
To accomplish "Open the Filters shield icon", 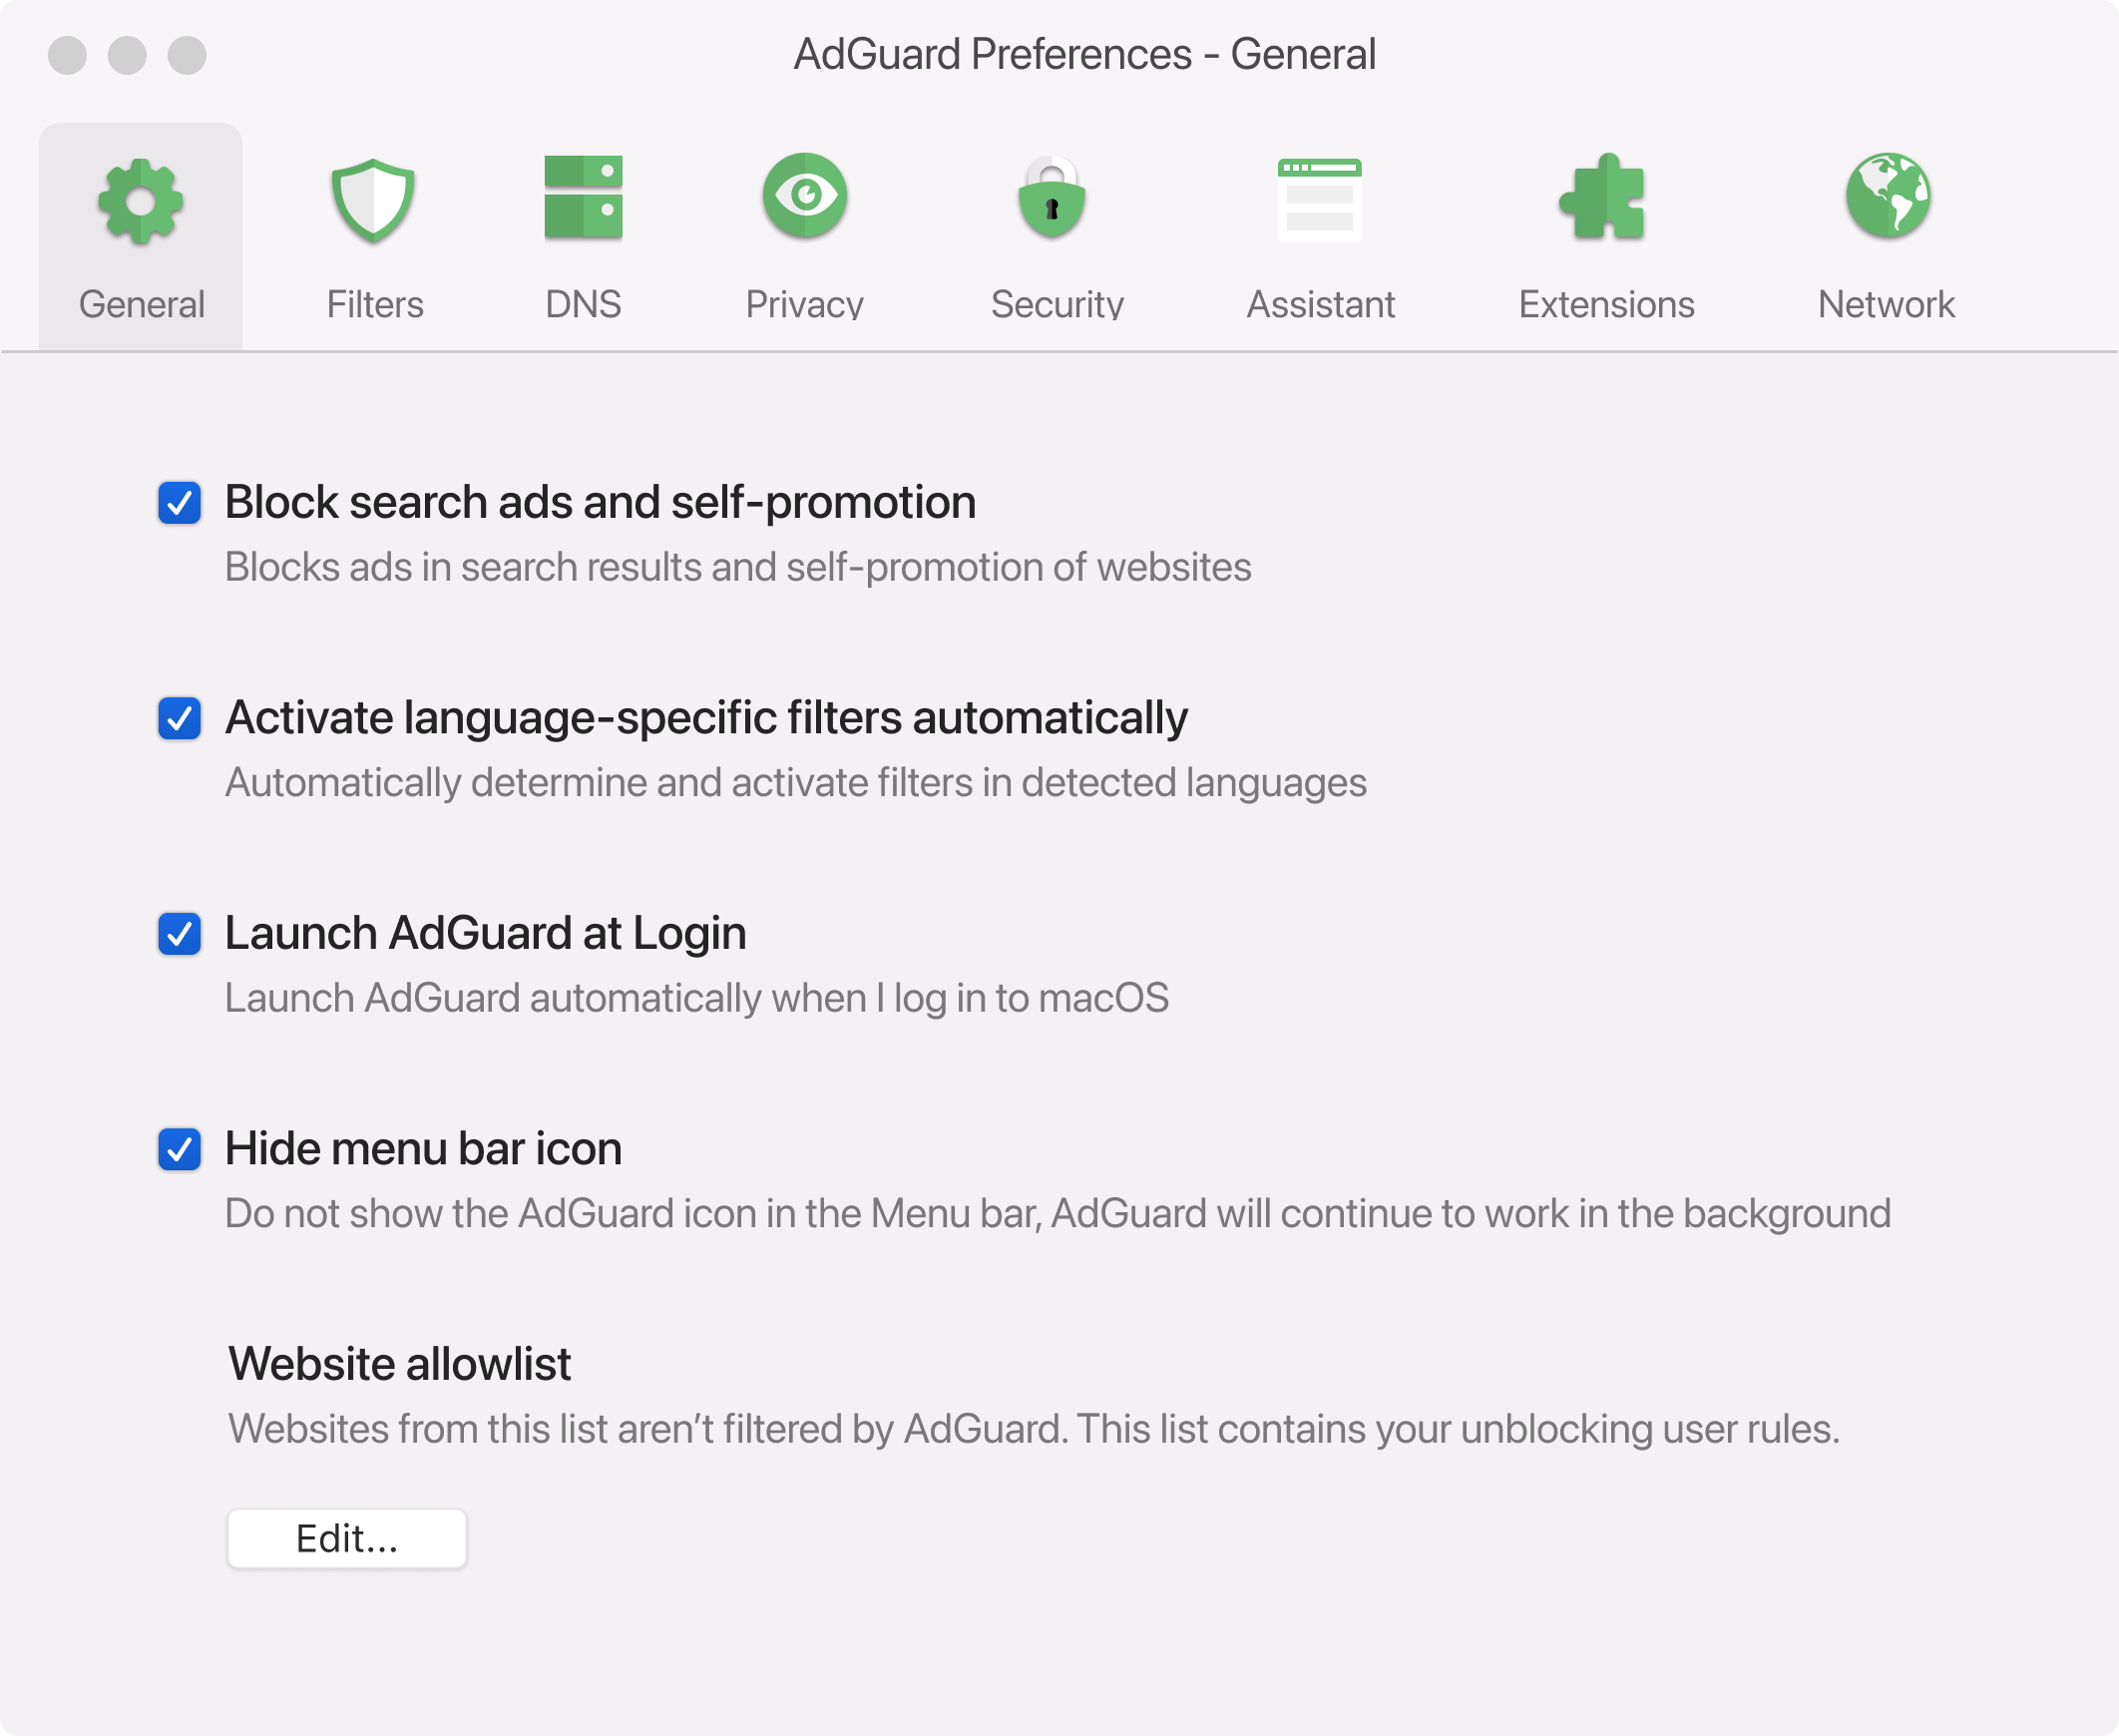I will pos(373,200).
